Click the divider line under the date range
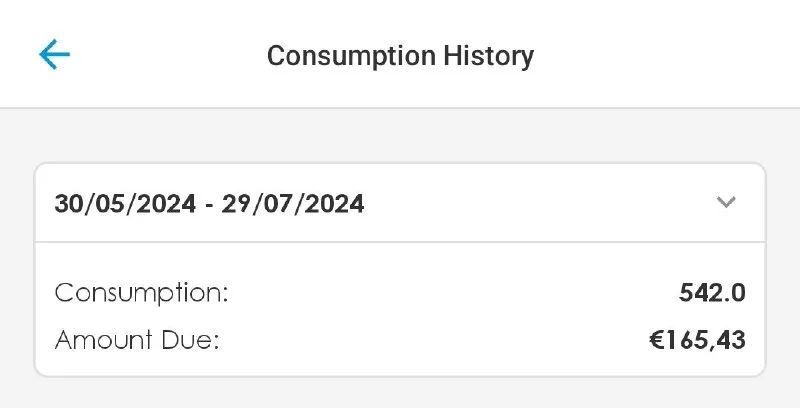Screen dimensions: 800x408 [x=400, y=241]
